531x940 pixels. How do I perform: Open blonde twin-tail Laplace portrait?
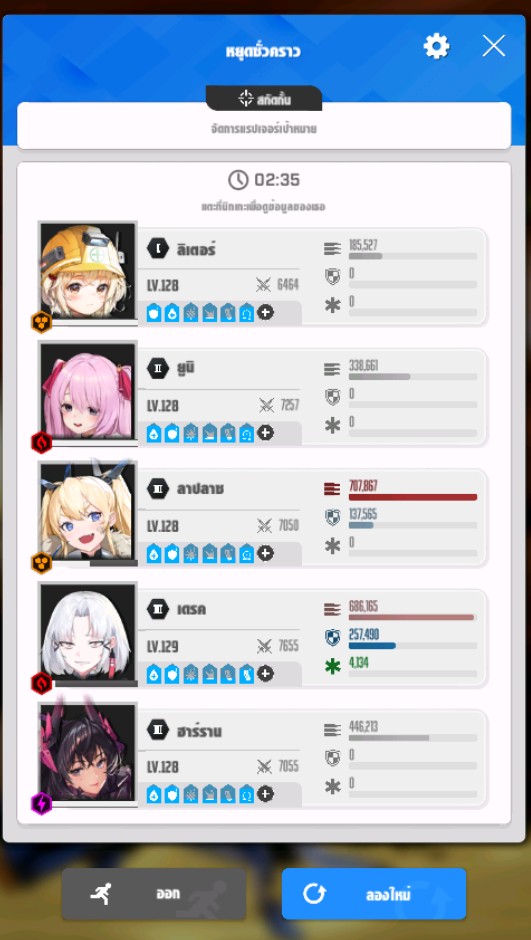[x=88, y=512]
